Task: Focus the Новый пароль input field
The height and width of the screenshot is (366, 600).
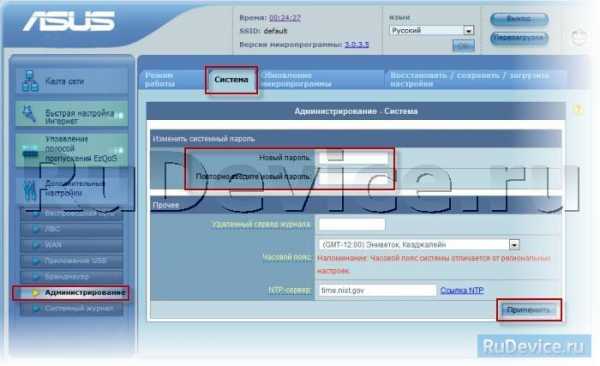Action: point(353,157)
